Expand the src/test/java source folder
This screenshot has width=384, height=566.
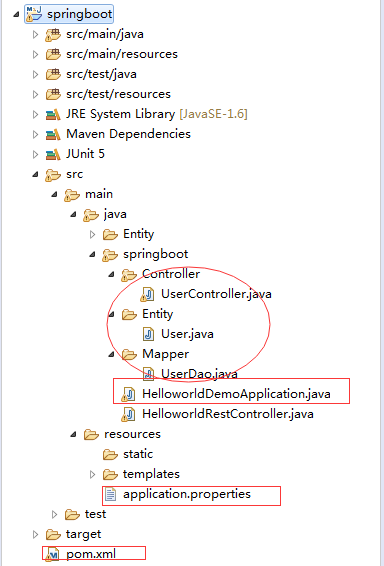point(35,74)
